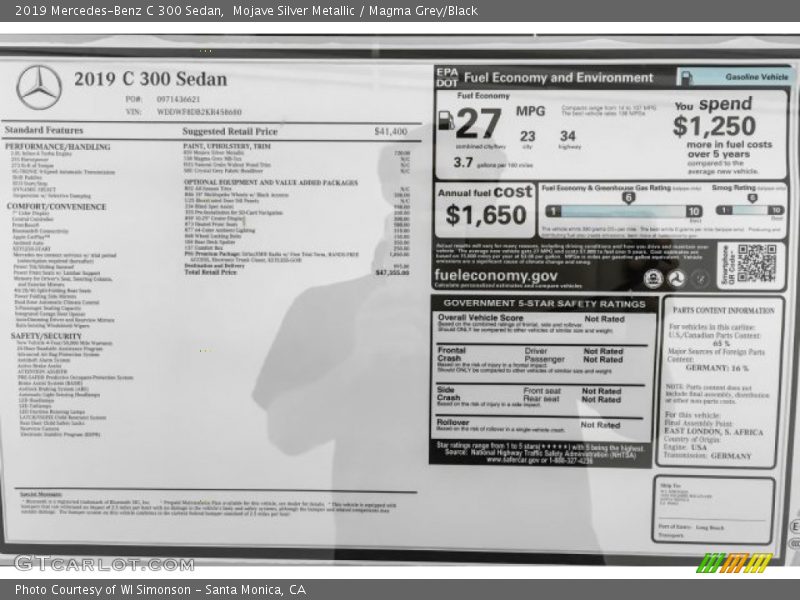
Task: Click the "Fuel Economy and Environment" header
Action: [558, 78]
